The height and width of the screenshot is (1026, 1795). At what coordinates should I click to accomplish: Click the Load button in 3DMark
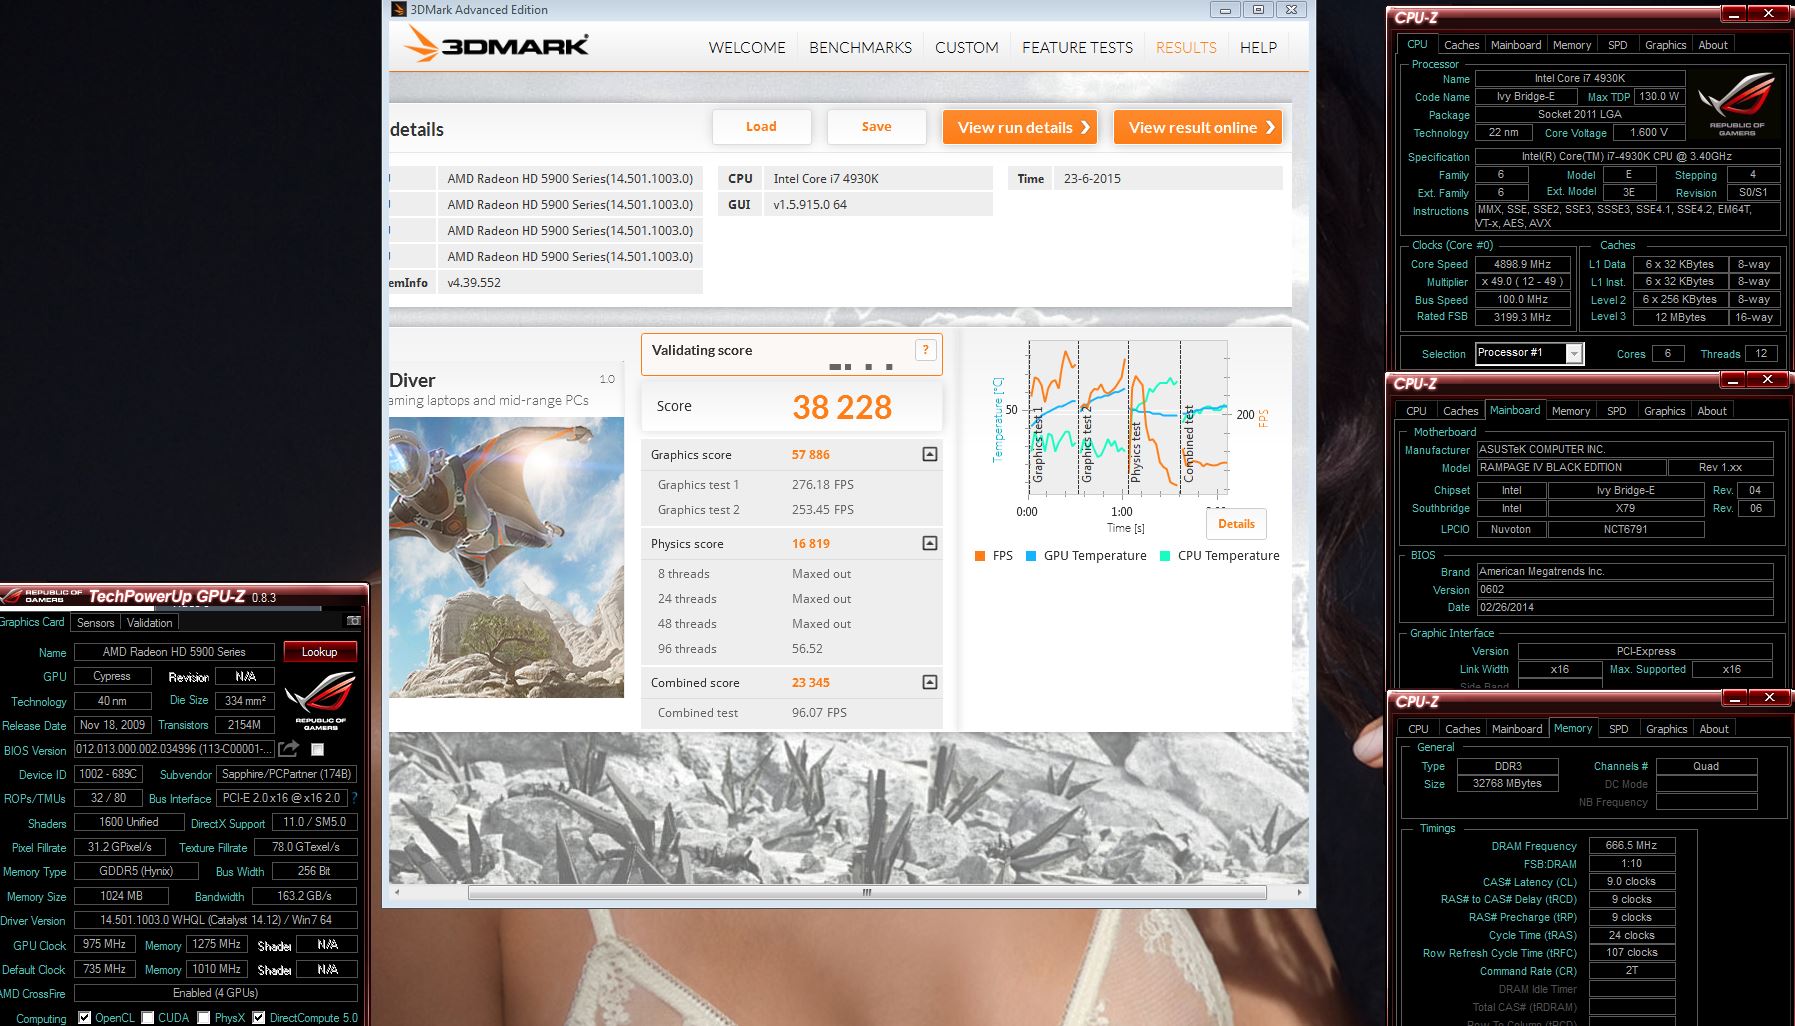click(x=761, y=127)
